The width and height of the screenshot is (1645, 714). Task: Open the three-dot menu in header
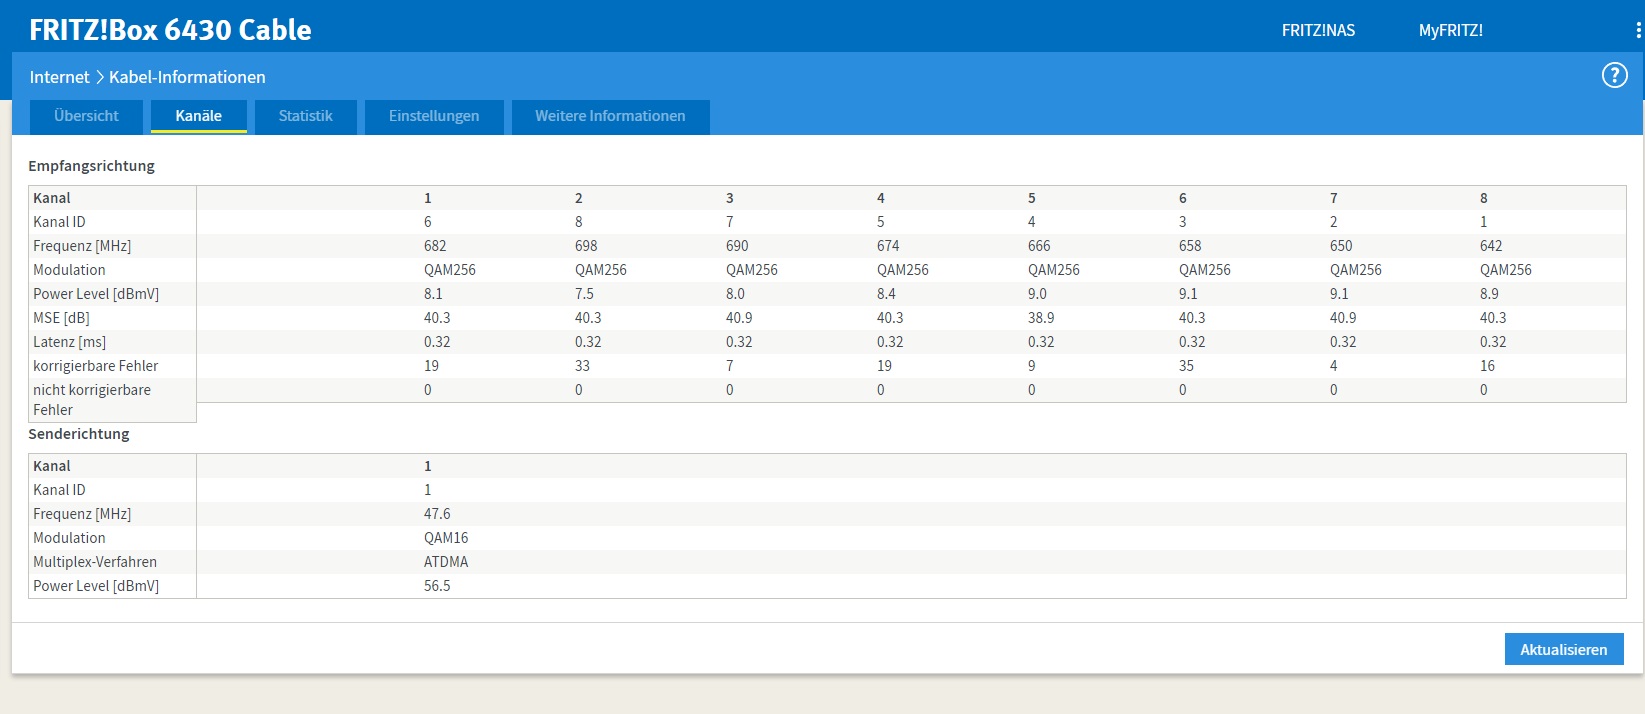coord(1637,31)
